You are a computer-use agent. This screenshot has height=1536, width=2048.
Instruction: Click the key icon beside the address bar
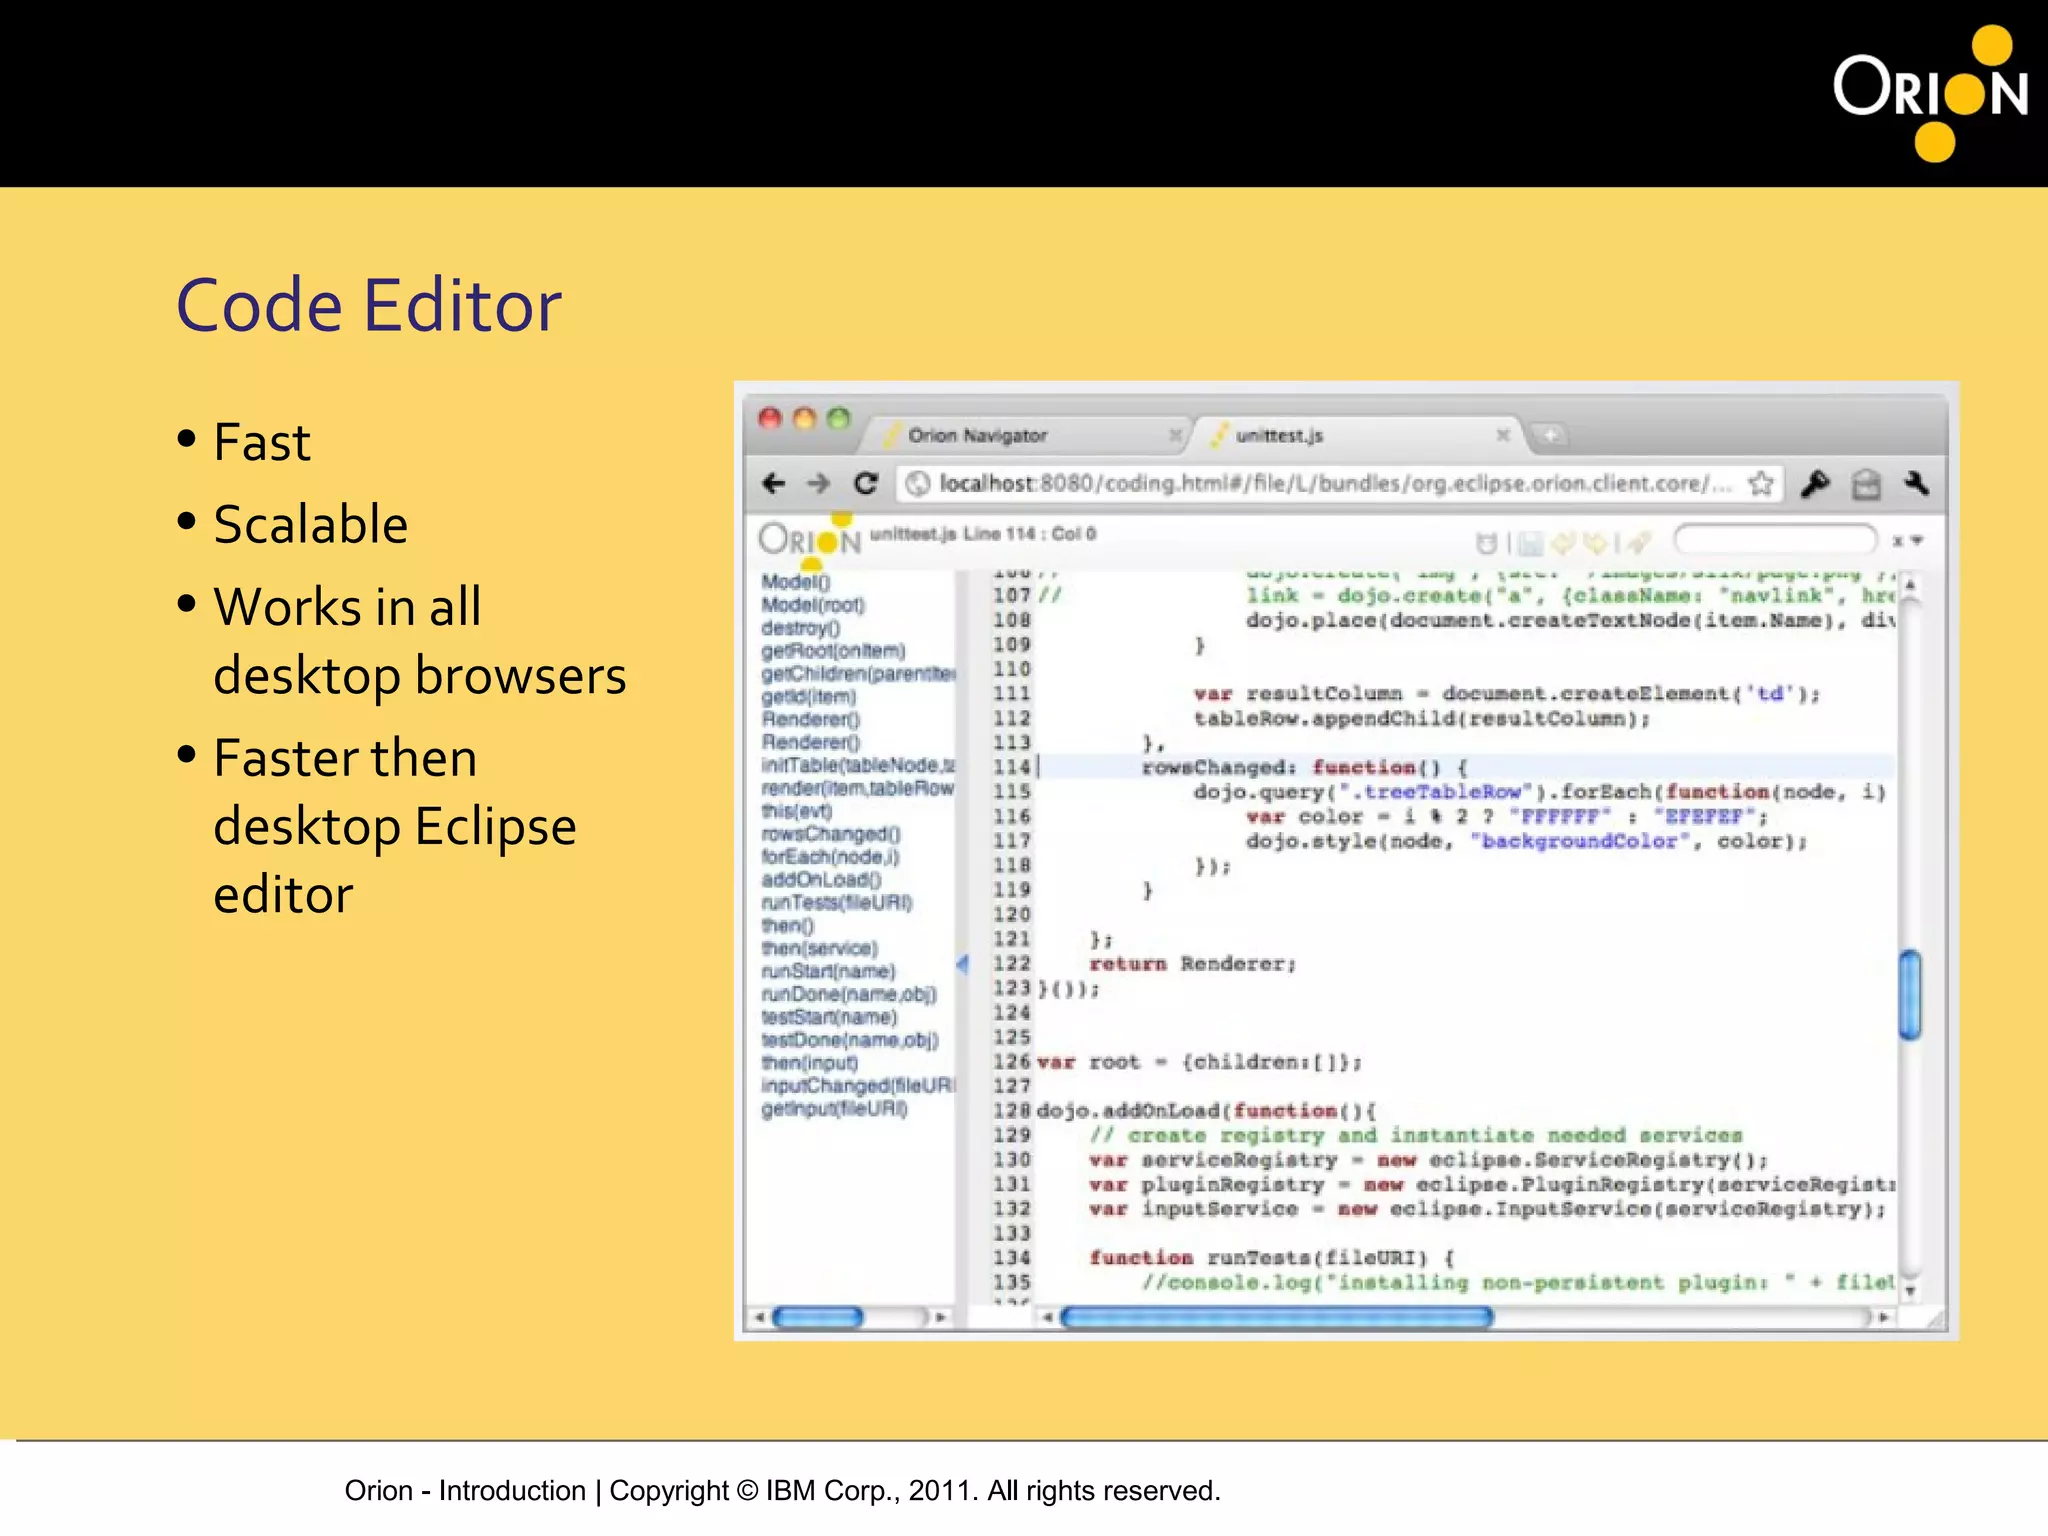1815,484
